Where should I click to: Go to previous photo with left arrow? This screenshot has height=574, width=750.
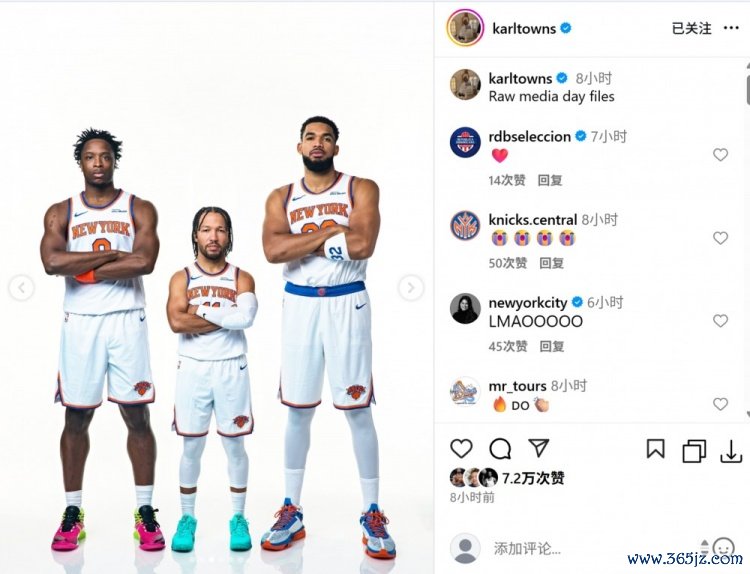point(22,287)
